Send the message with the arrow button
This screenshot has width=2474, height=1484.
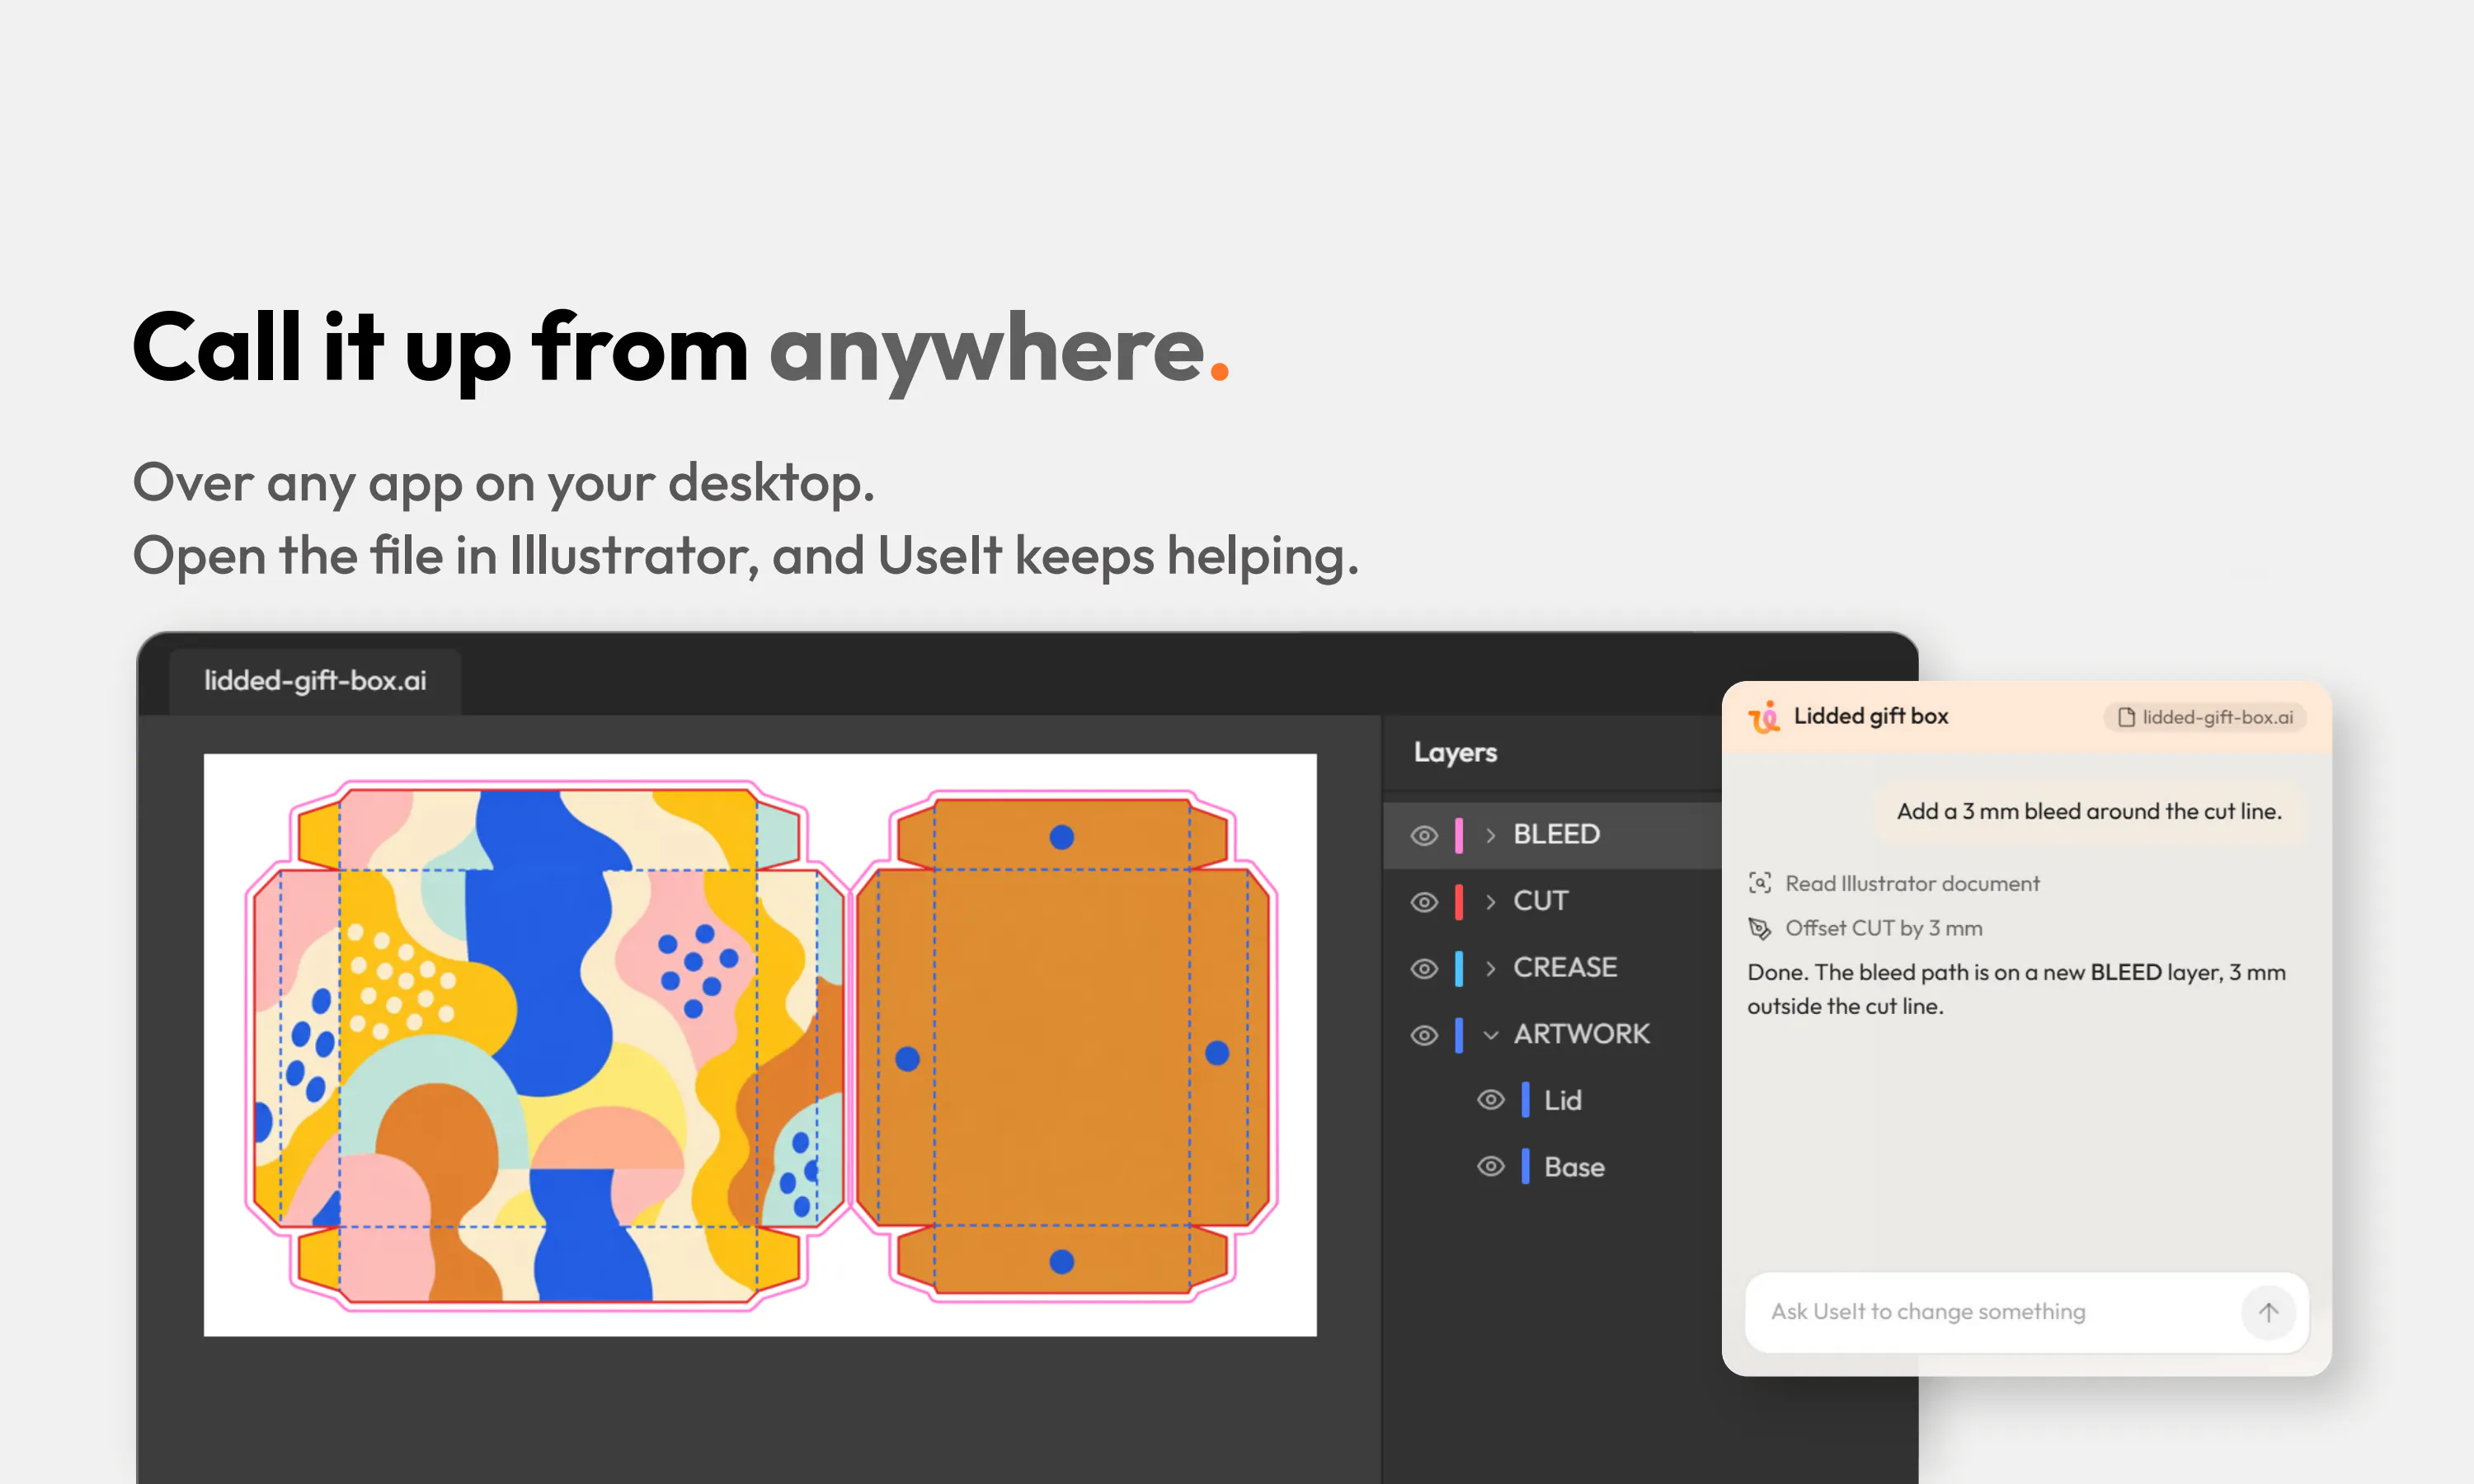point(2268,1312)
